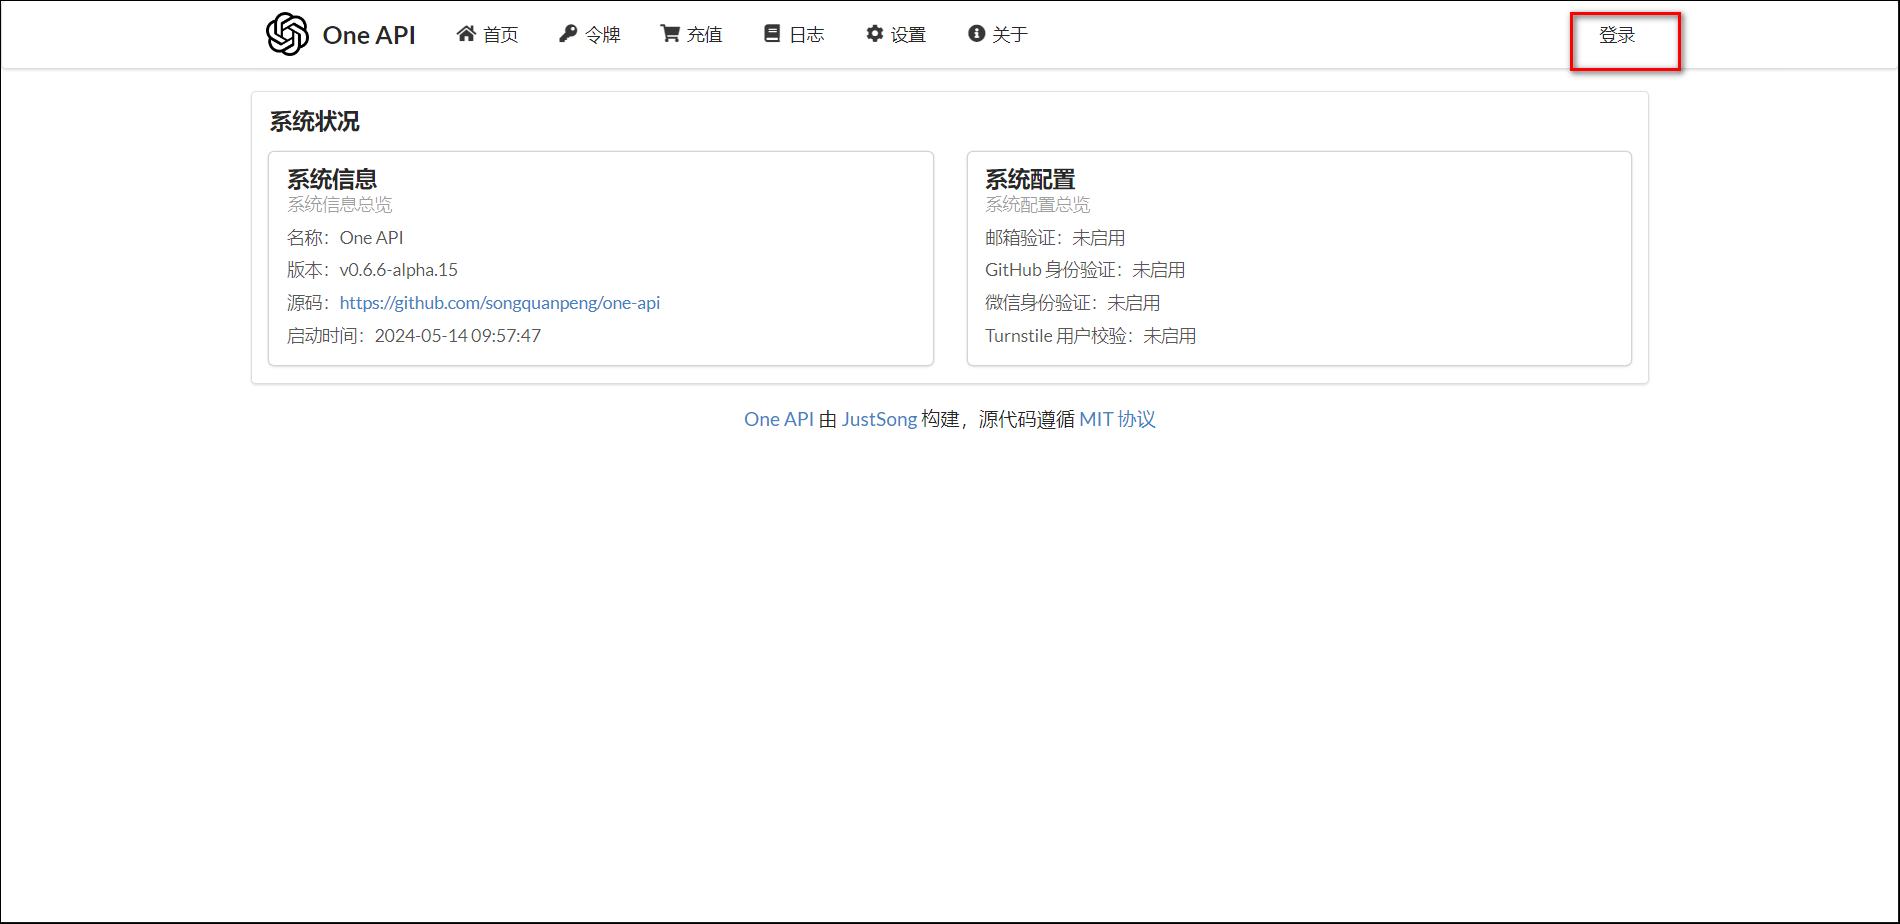Click the book icon beside 日志

tap(772, 34)
